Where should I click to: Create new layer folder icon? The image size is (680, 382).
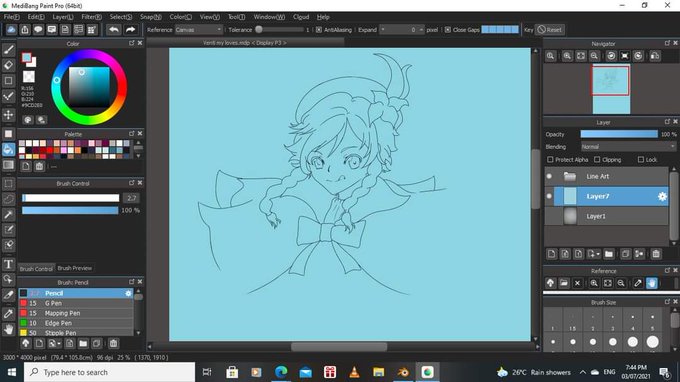(608, 254)
